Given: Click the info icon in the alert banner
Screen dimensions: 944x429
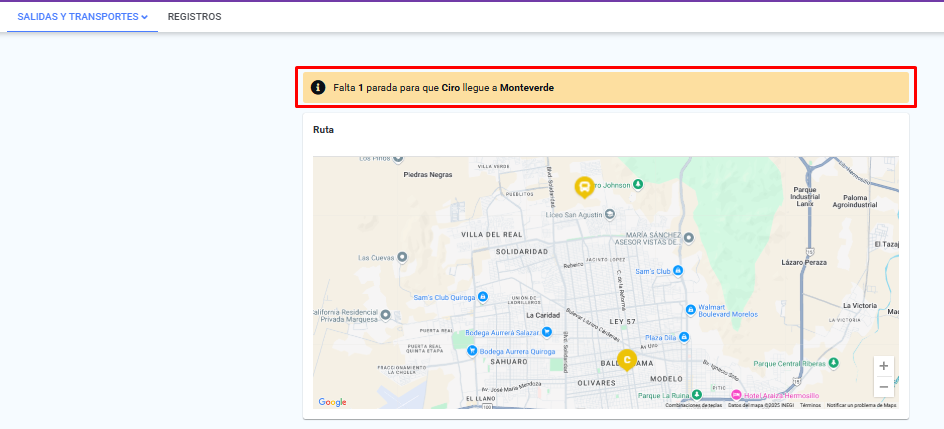Looking at the screenshot, I should (x=318, y=88).
